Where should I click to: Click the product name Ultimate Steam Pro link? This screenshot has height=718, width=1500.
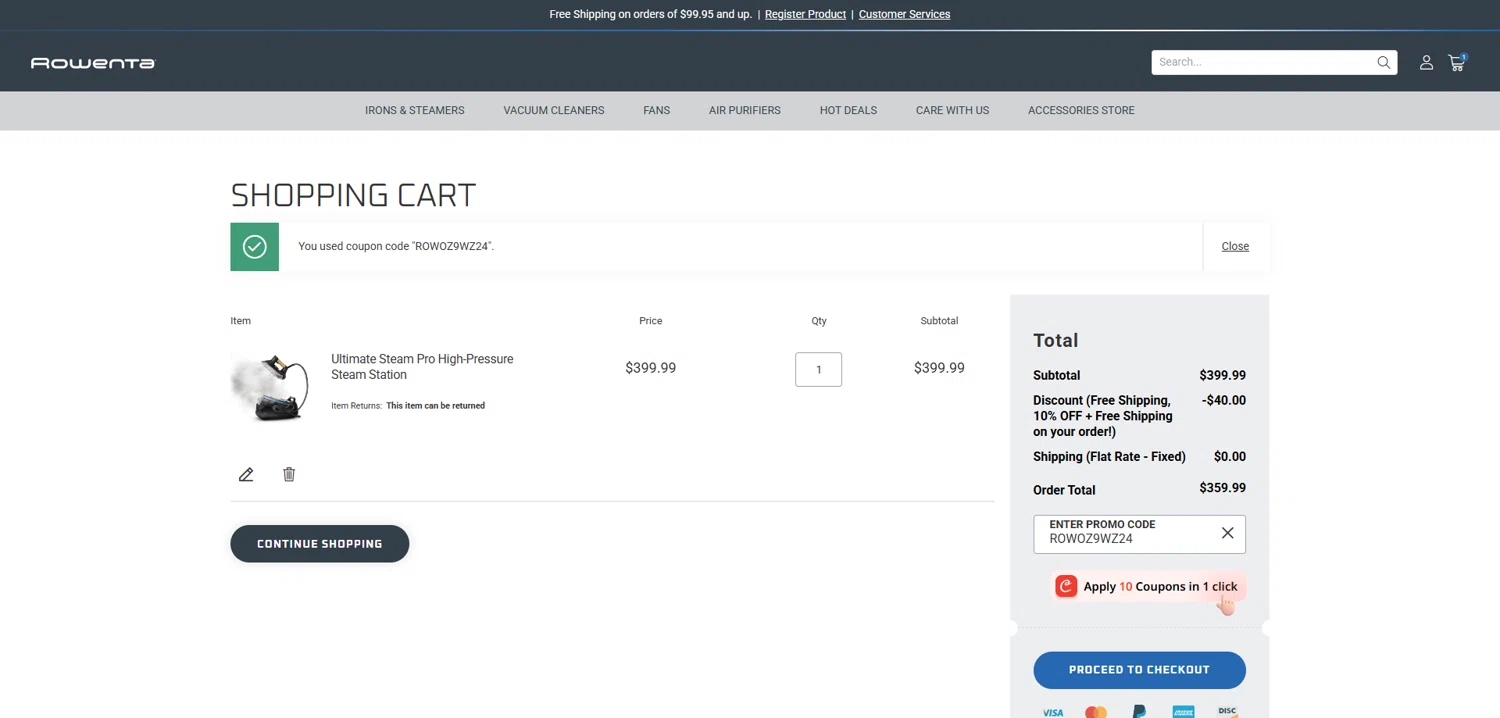422,367
